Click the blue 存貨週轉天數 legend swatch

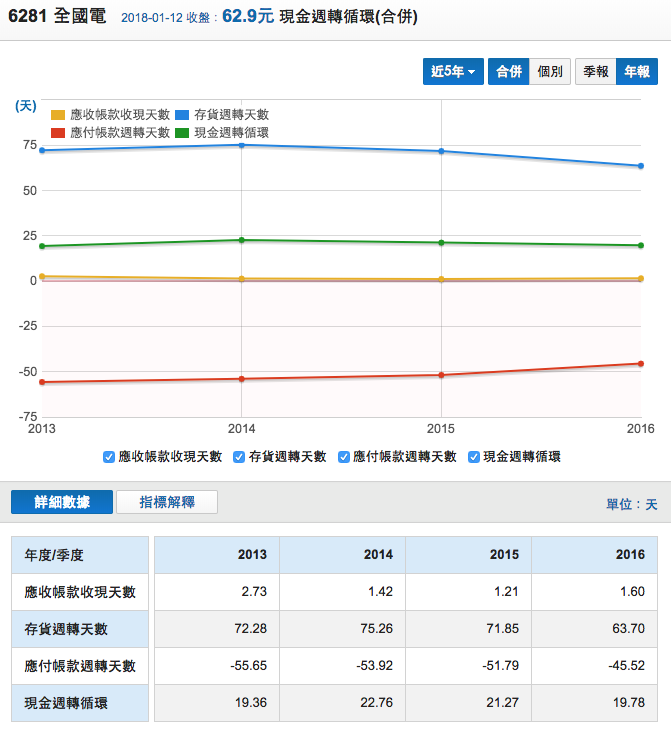pos(182,116)
